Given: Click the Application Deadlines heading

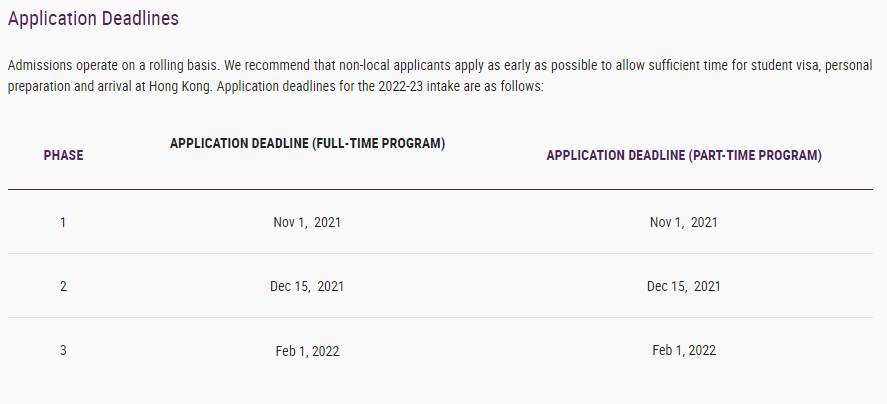Looking at the screenshot, I should click(x=93, y=19).
